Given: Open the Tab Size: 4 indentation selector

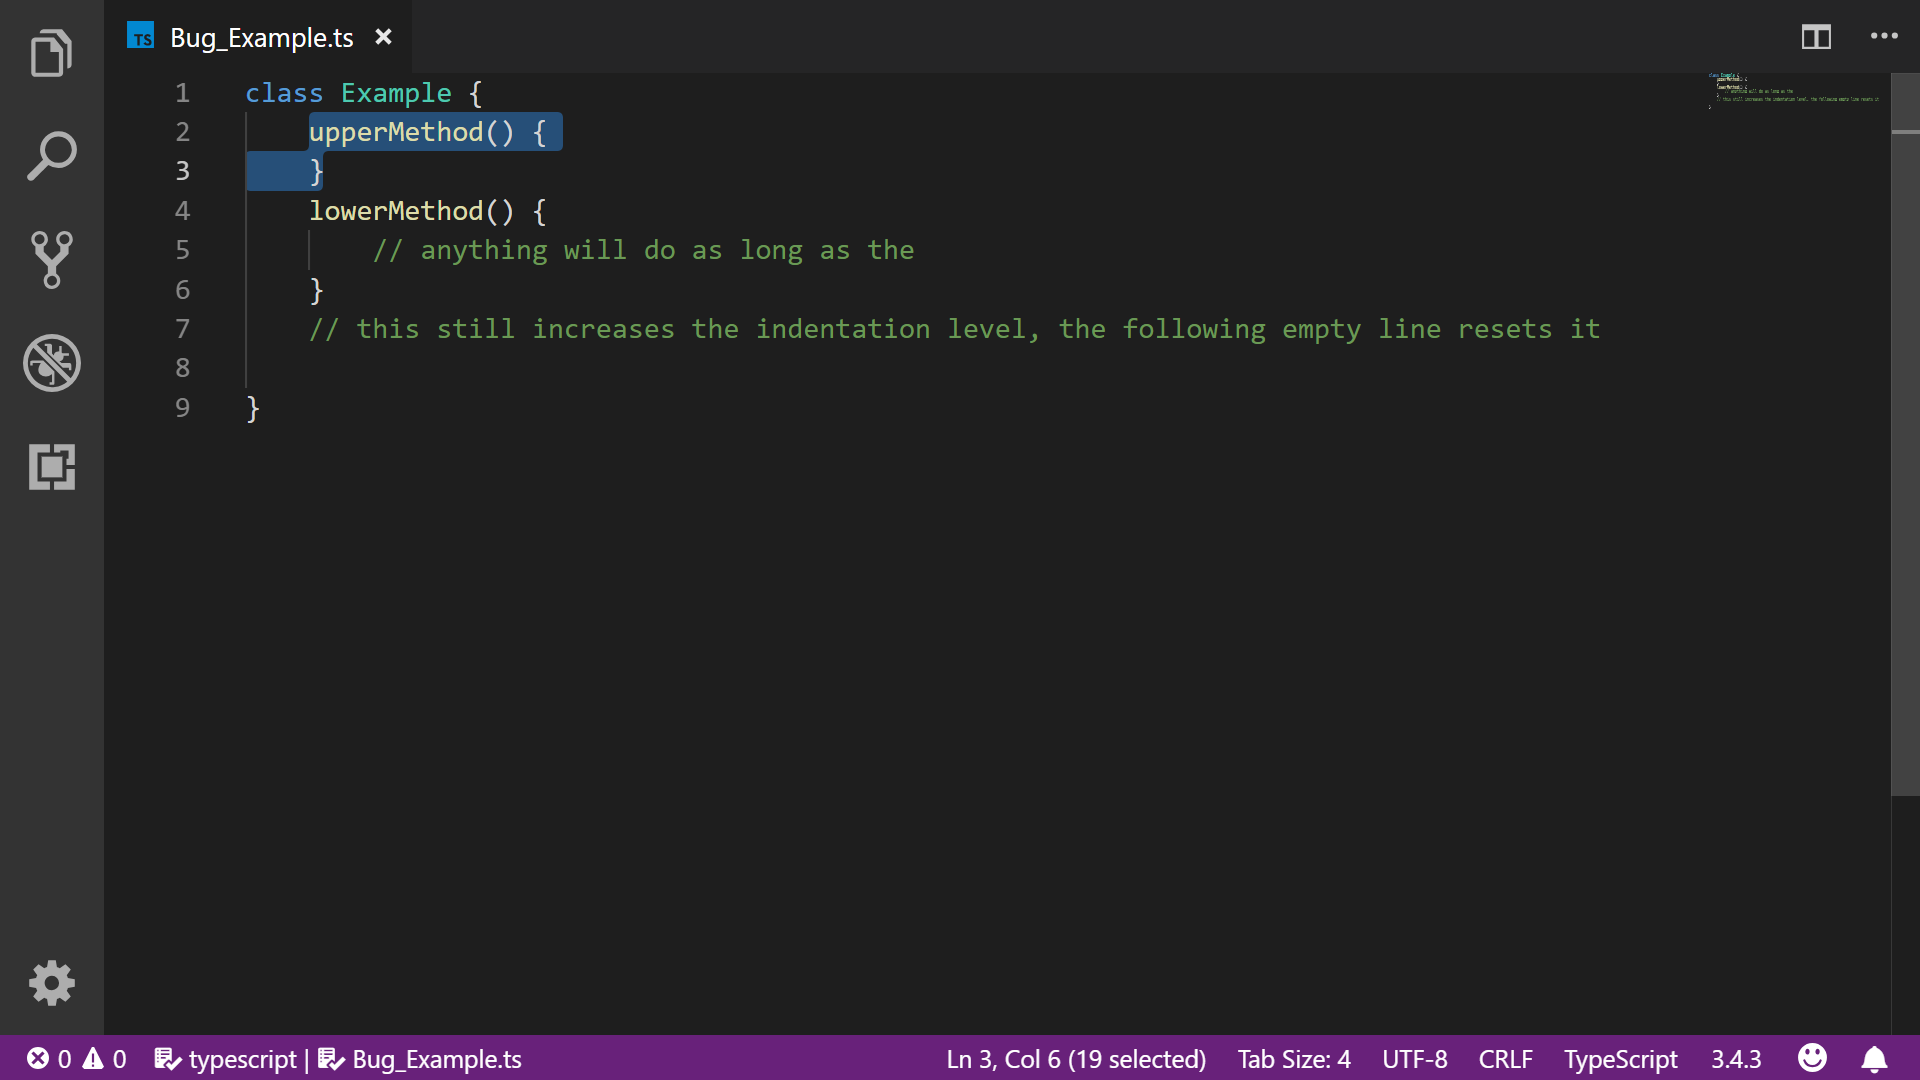Looking at the screenshot, I should (x=1293, y=1059).
